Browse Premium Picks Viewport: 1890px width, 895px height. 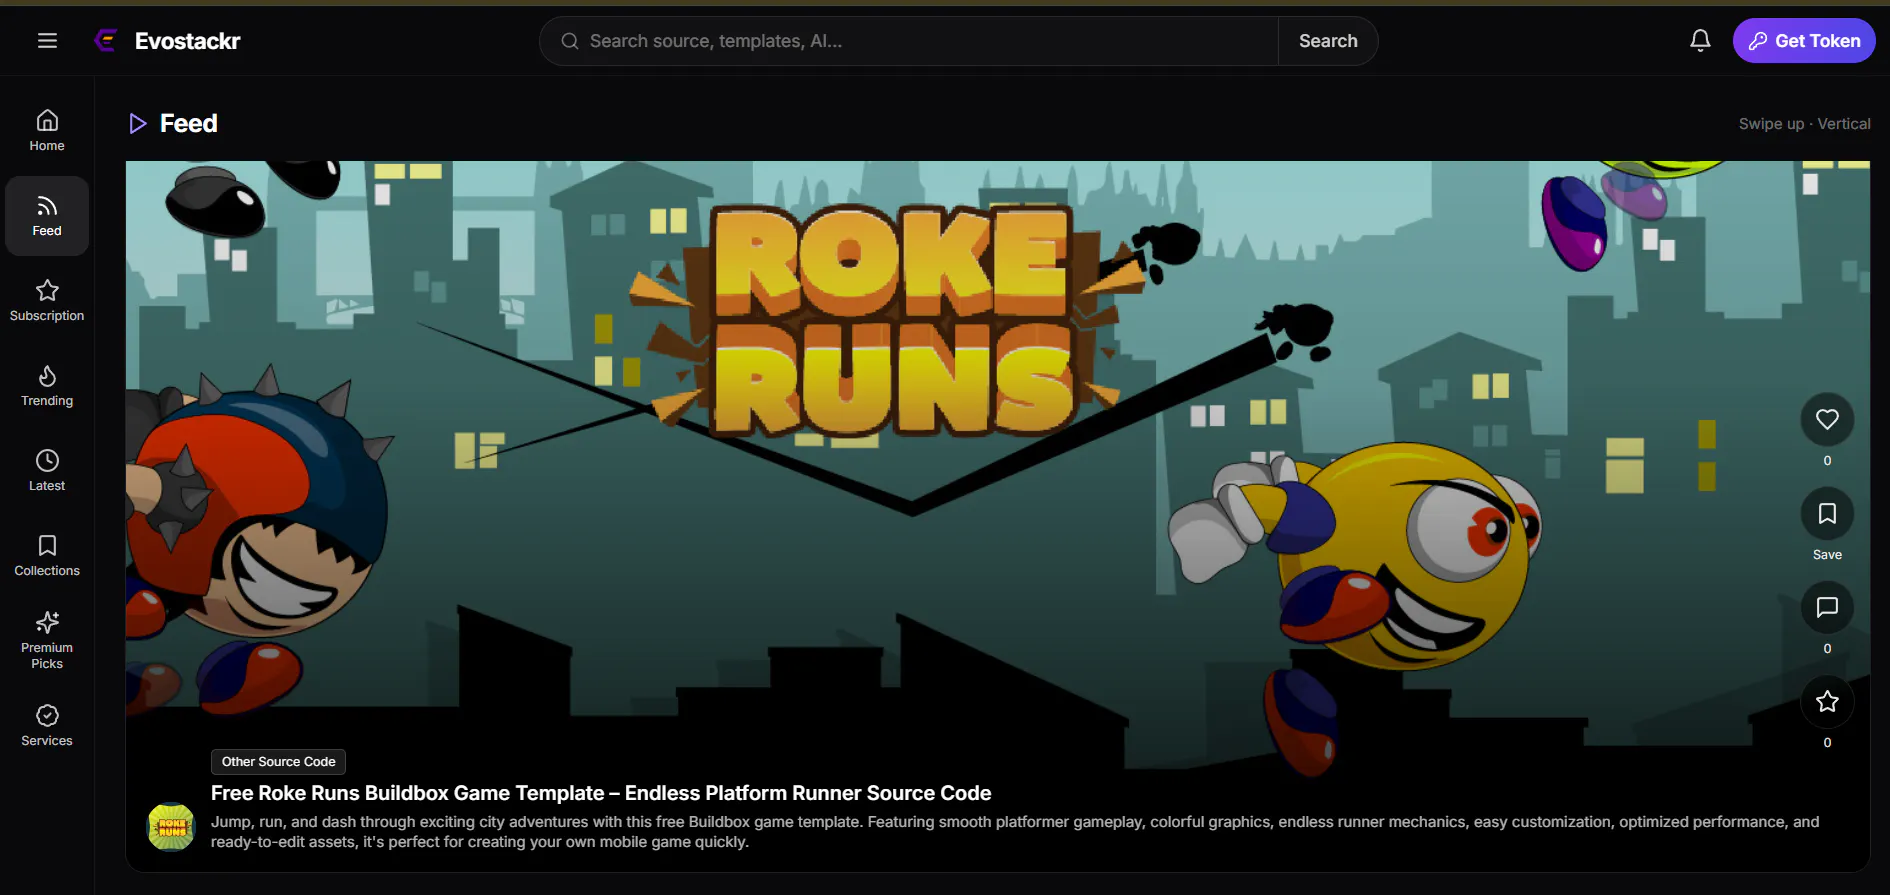coord(47,640)
